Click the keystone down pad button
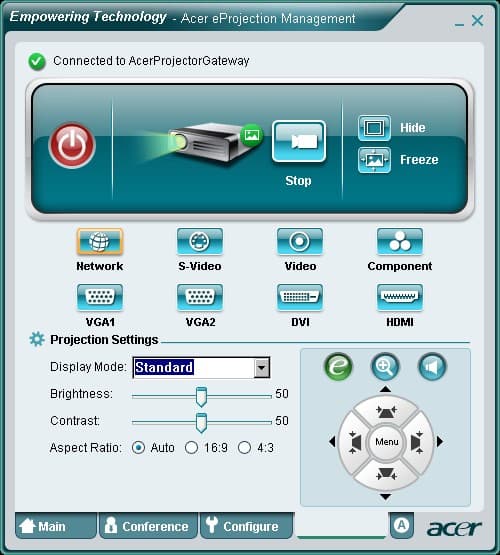Viewport: 500px width, 555px height. tap(386, 474)
